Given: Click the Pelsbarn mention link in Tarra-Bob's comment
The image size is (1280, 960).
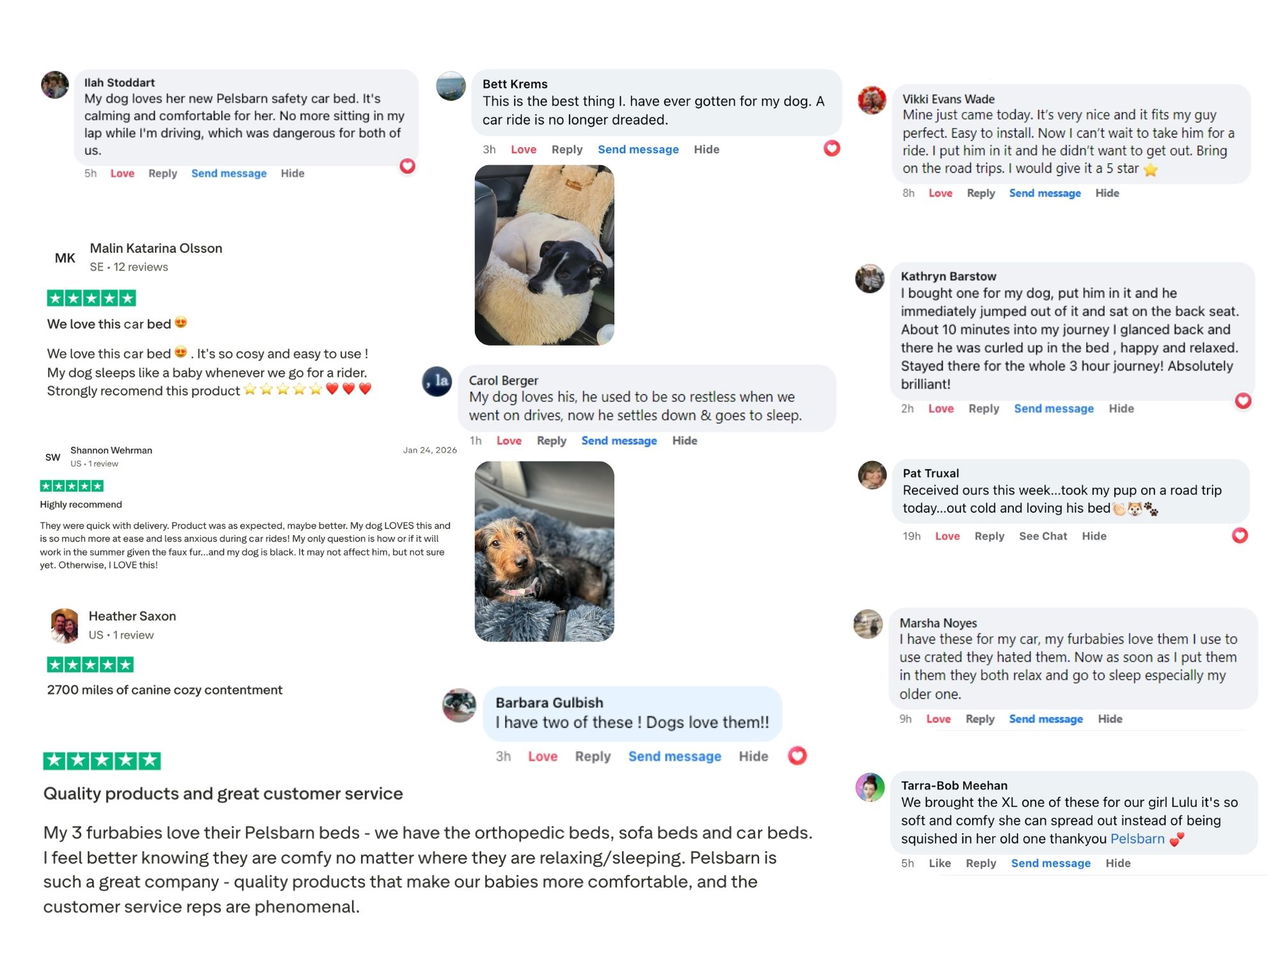Looking at the screenshot, I should [x=1137, y=839].
